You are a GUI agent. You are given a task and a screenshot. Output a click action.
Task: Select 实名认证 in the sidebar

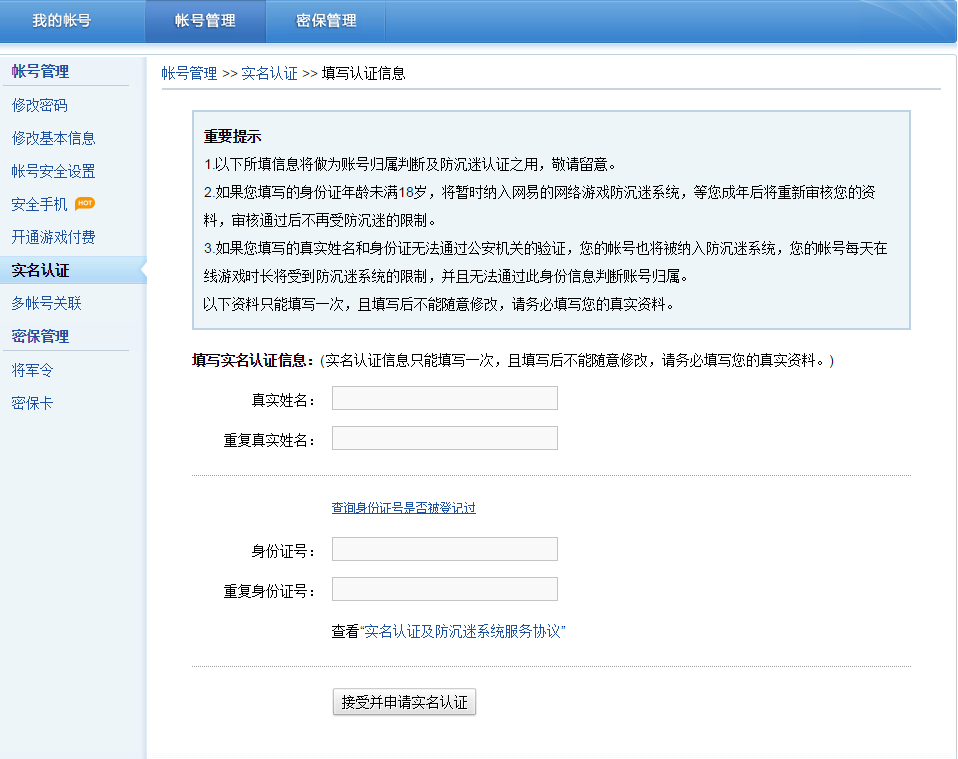pyautogui.click(x=40, y=270)
